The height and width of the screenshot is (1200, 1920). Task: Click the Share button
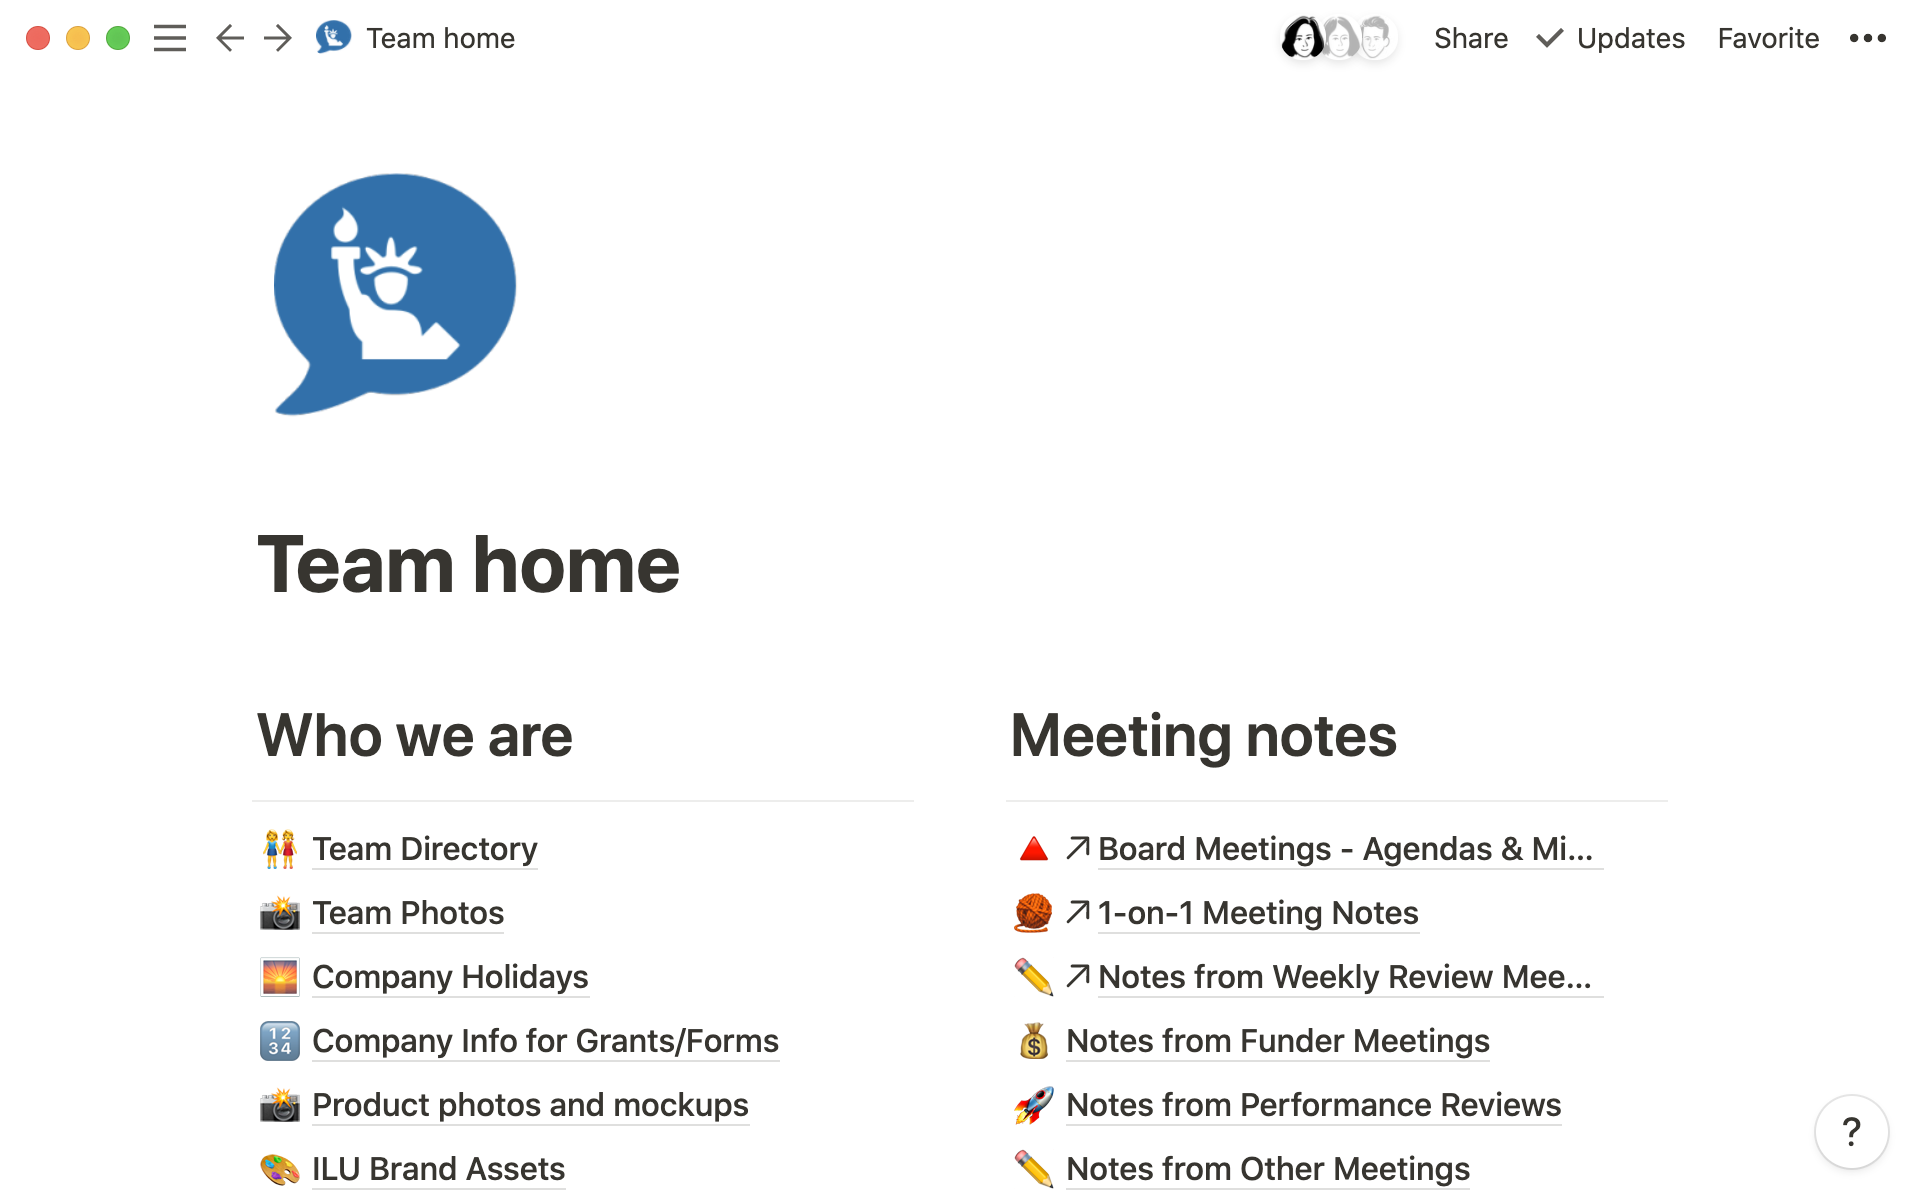pyautogui.click(x=1470, y=38)
